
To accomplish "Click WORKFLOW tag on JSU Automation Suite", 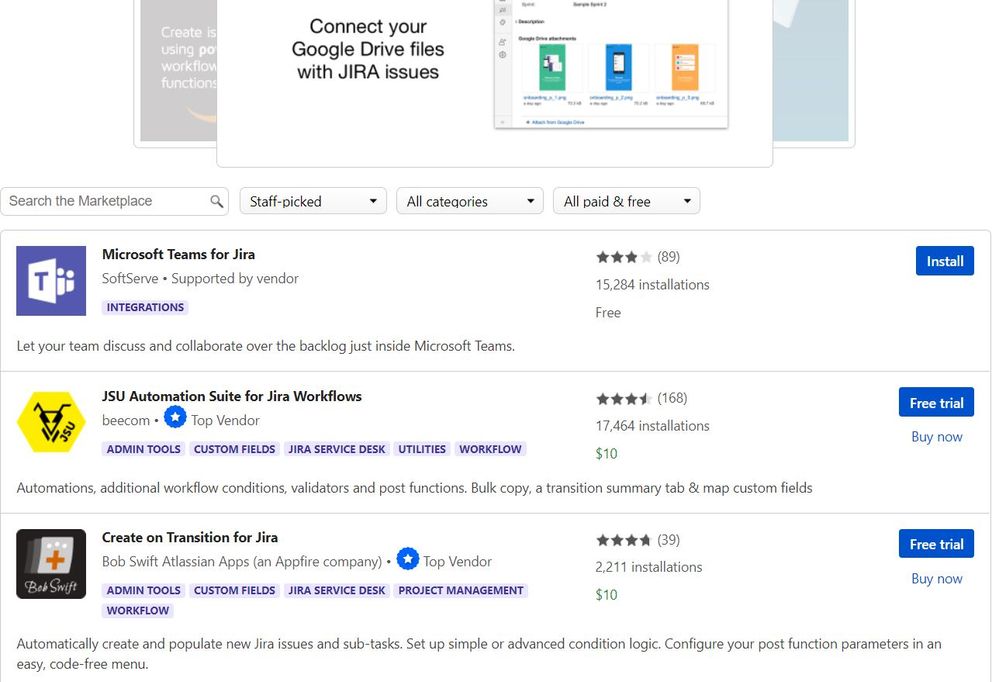I will (x=490, y=449).
